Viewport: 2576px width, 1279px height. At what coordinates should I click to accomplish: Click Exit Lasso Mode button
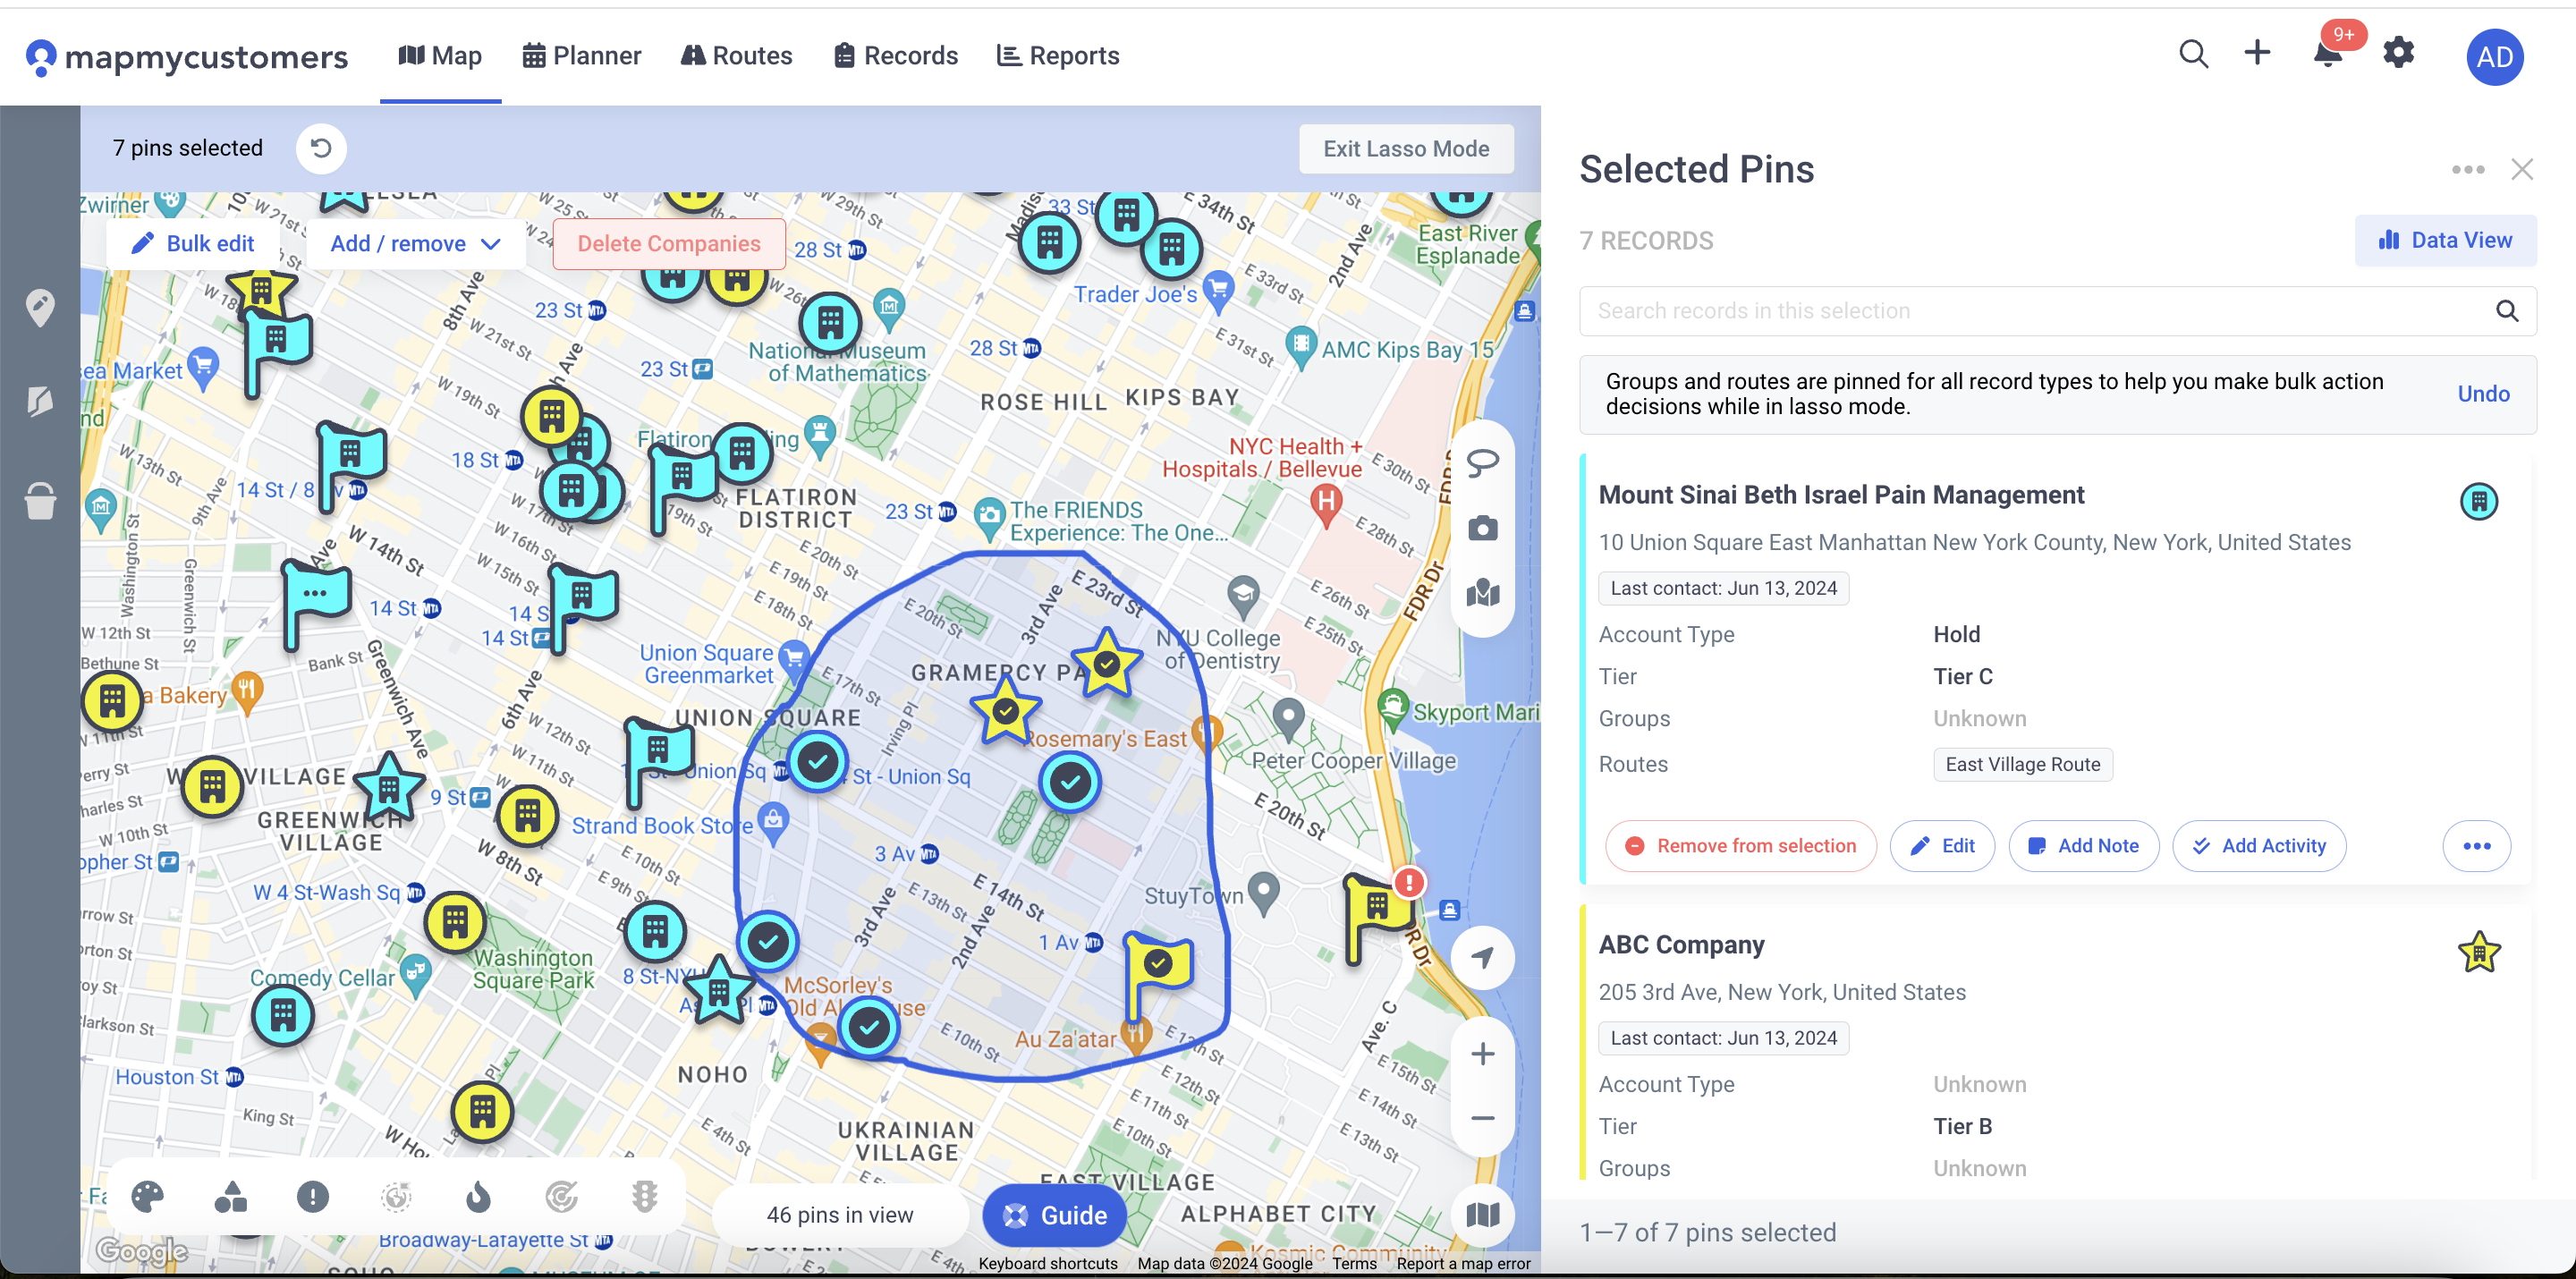click(1405, 148)
